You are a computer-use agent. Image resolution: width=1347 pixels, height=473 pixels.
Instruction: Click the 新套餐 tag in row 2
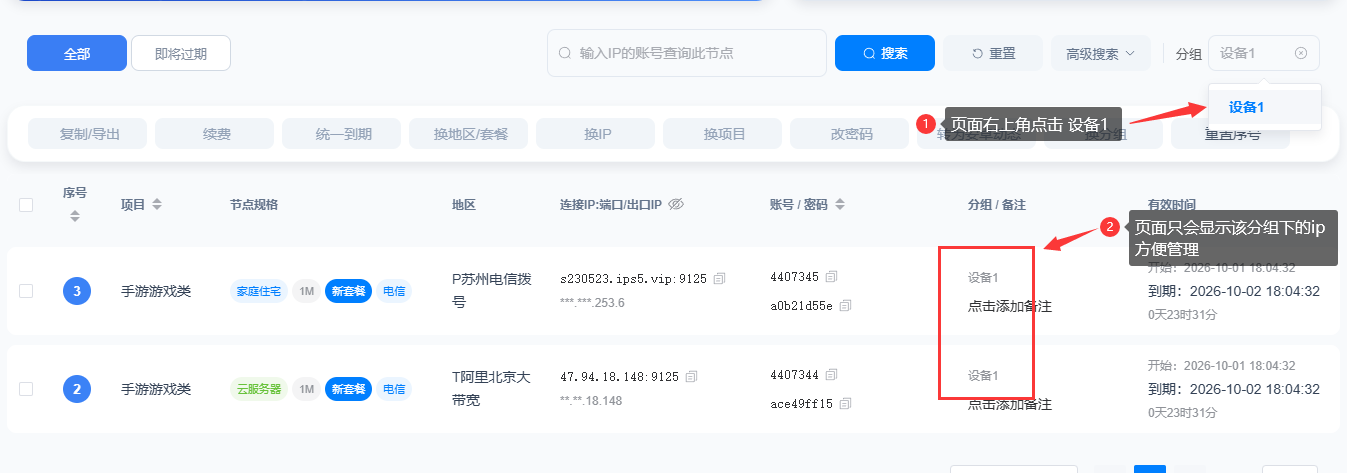coord(349,389)
